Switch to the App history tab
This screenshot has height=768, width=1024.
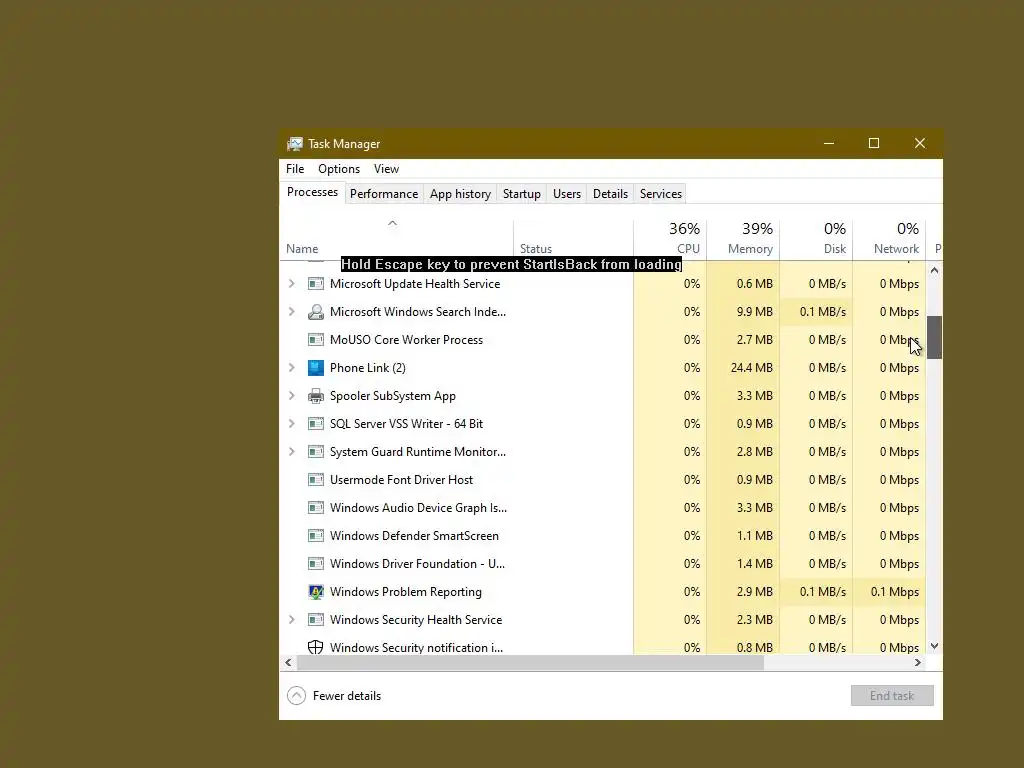pos(460,194)
